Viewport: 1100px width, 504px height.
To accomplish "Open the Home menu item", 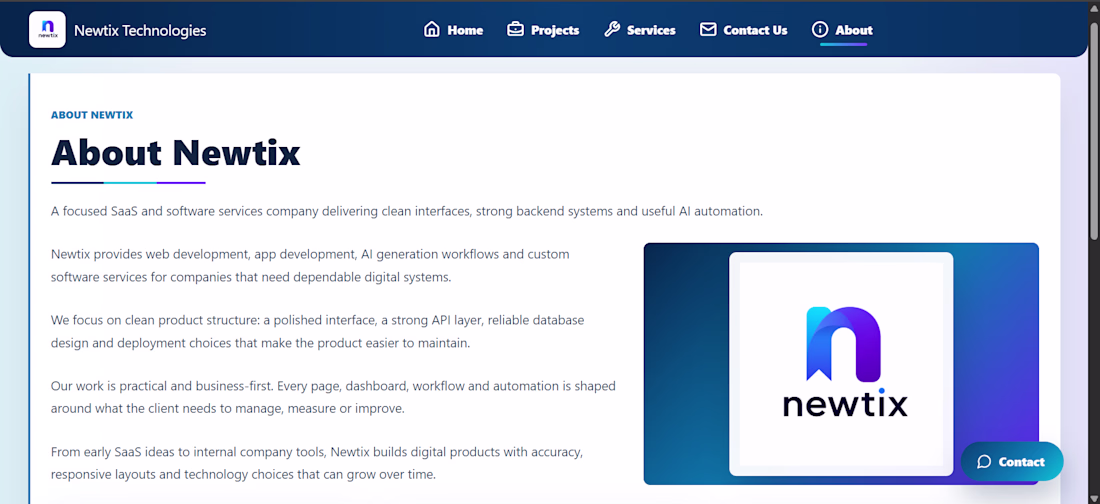I will click(453, 30).
